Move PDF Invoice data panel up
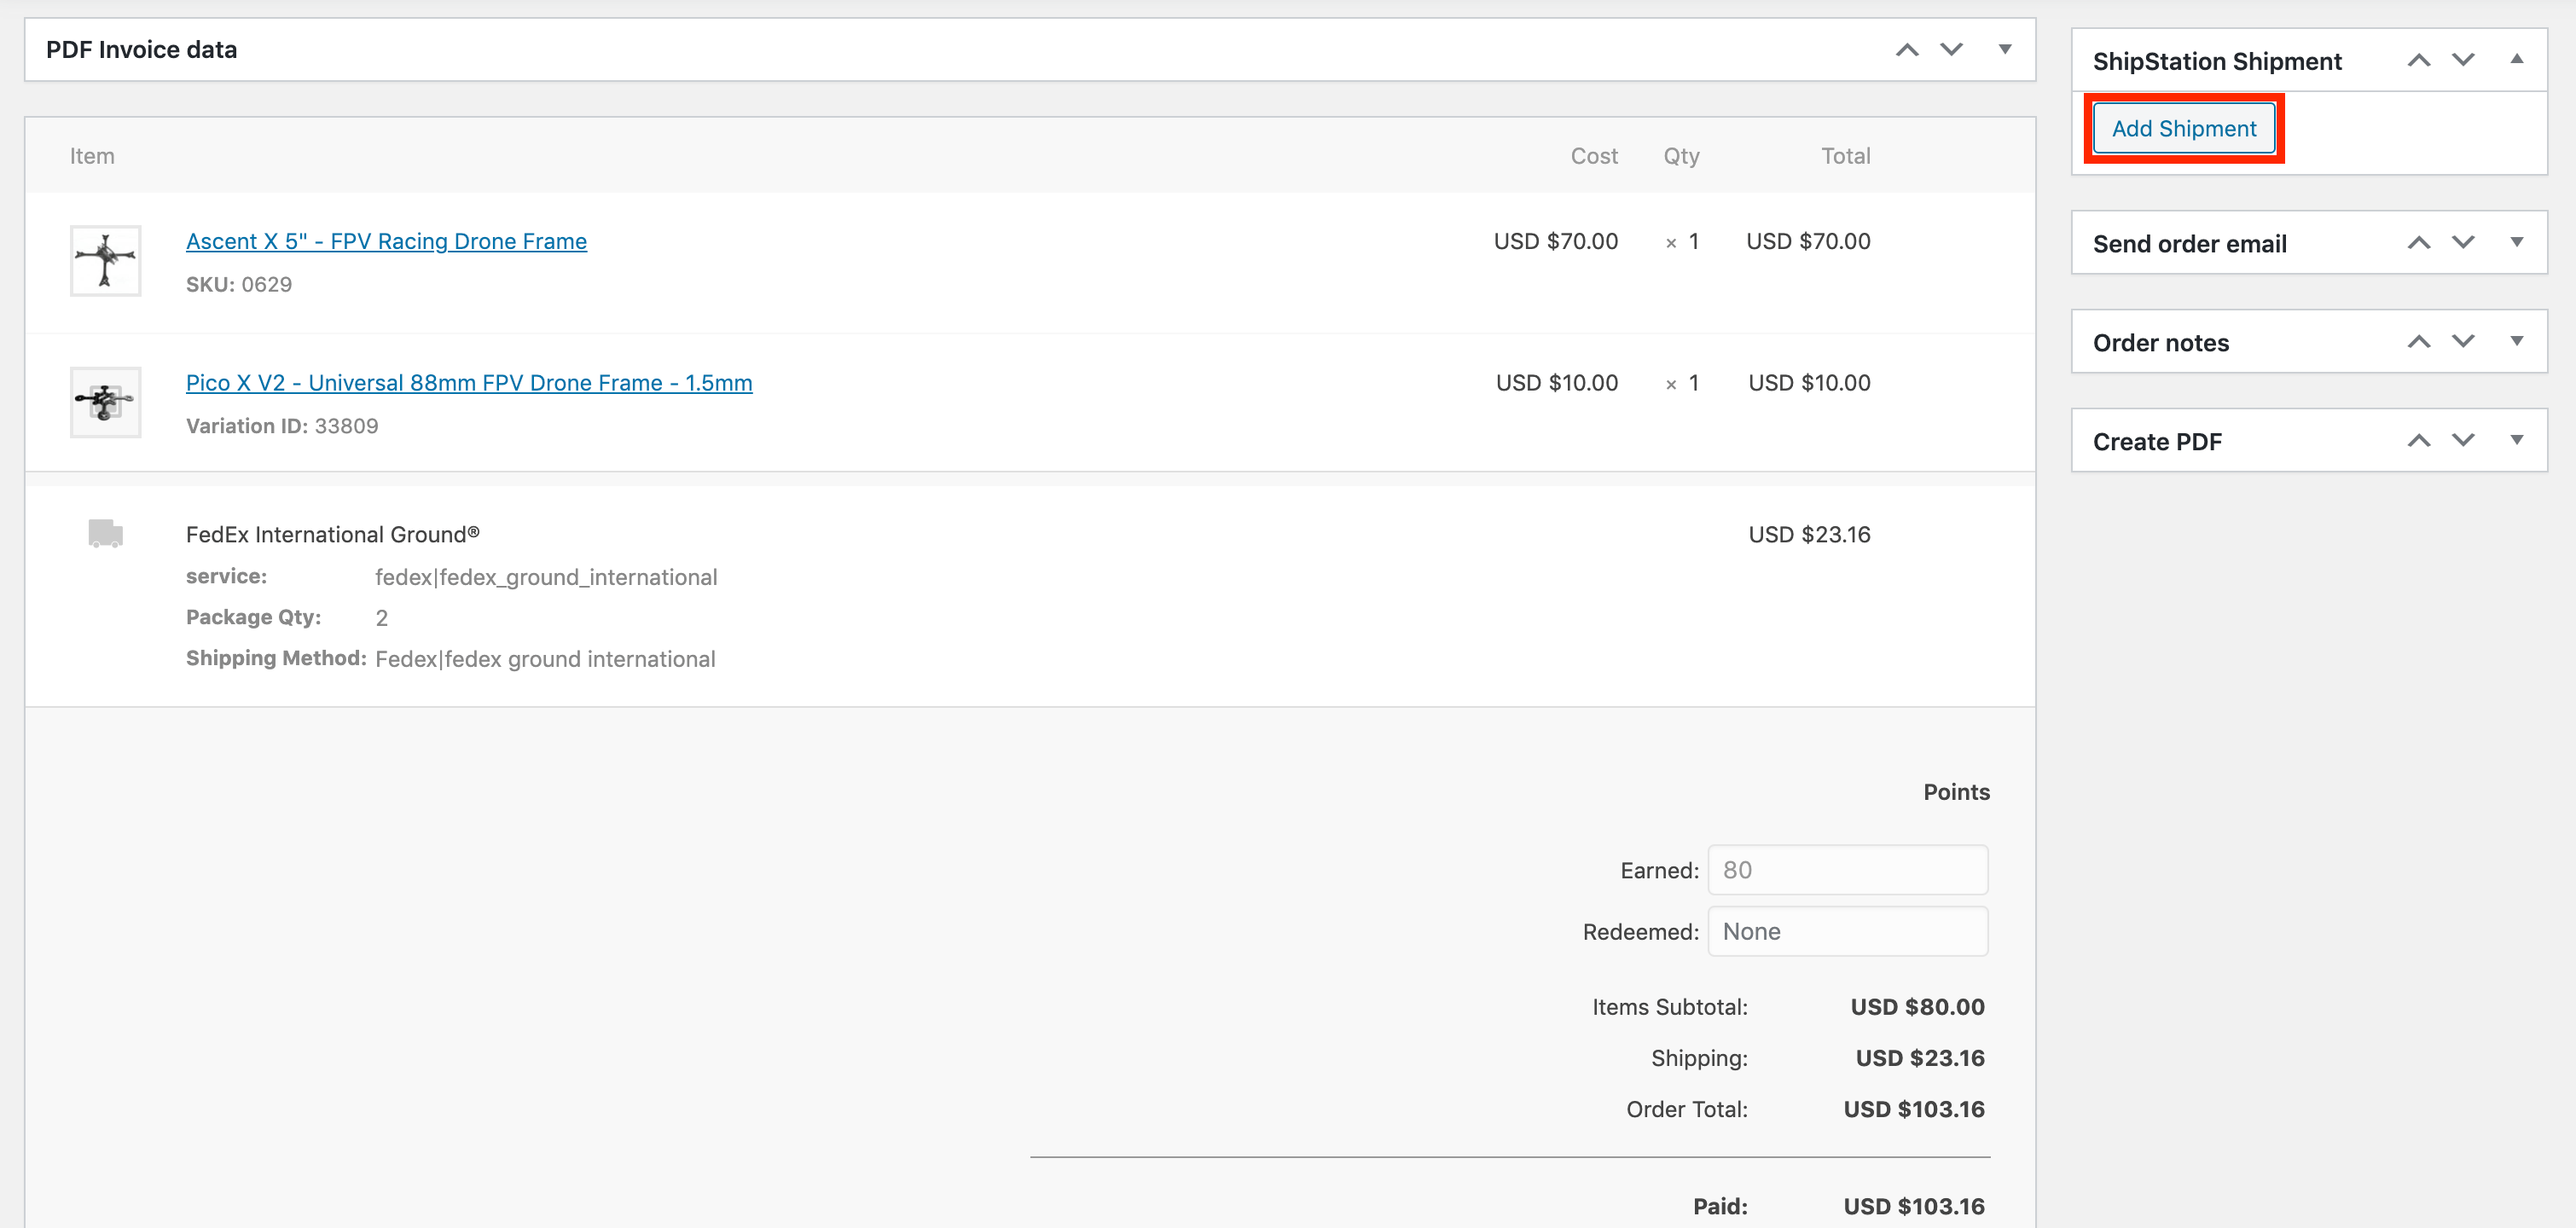2576x1228 pixels. (1907, 49)
